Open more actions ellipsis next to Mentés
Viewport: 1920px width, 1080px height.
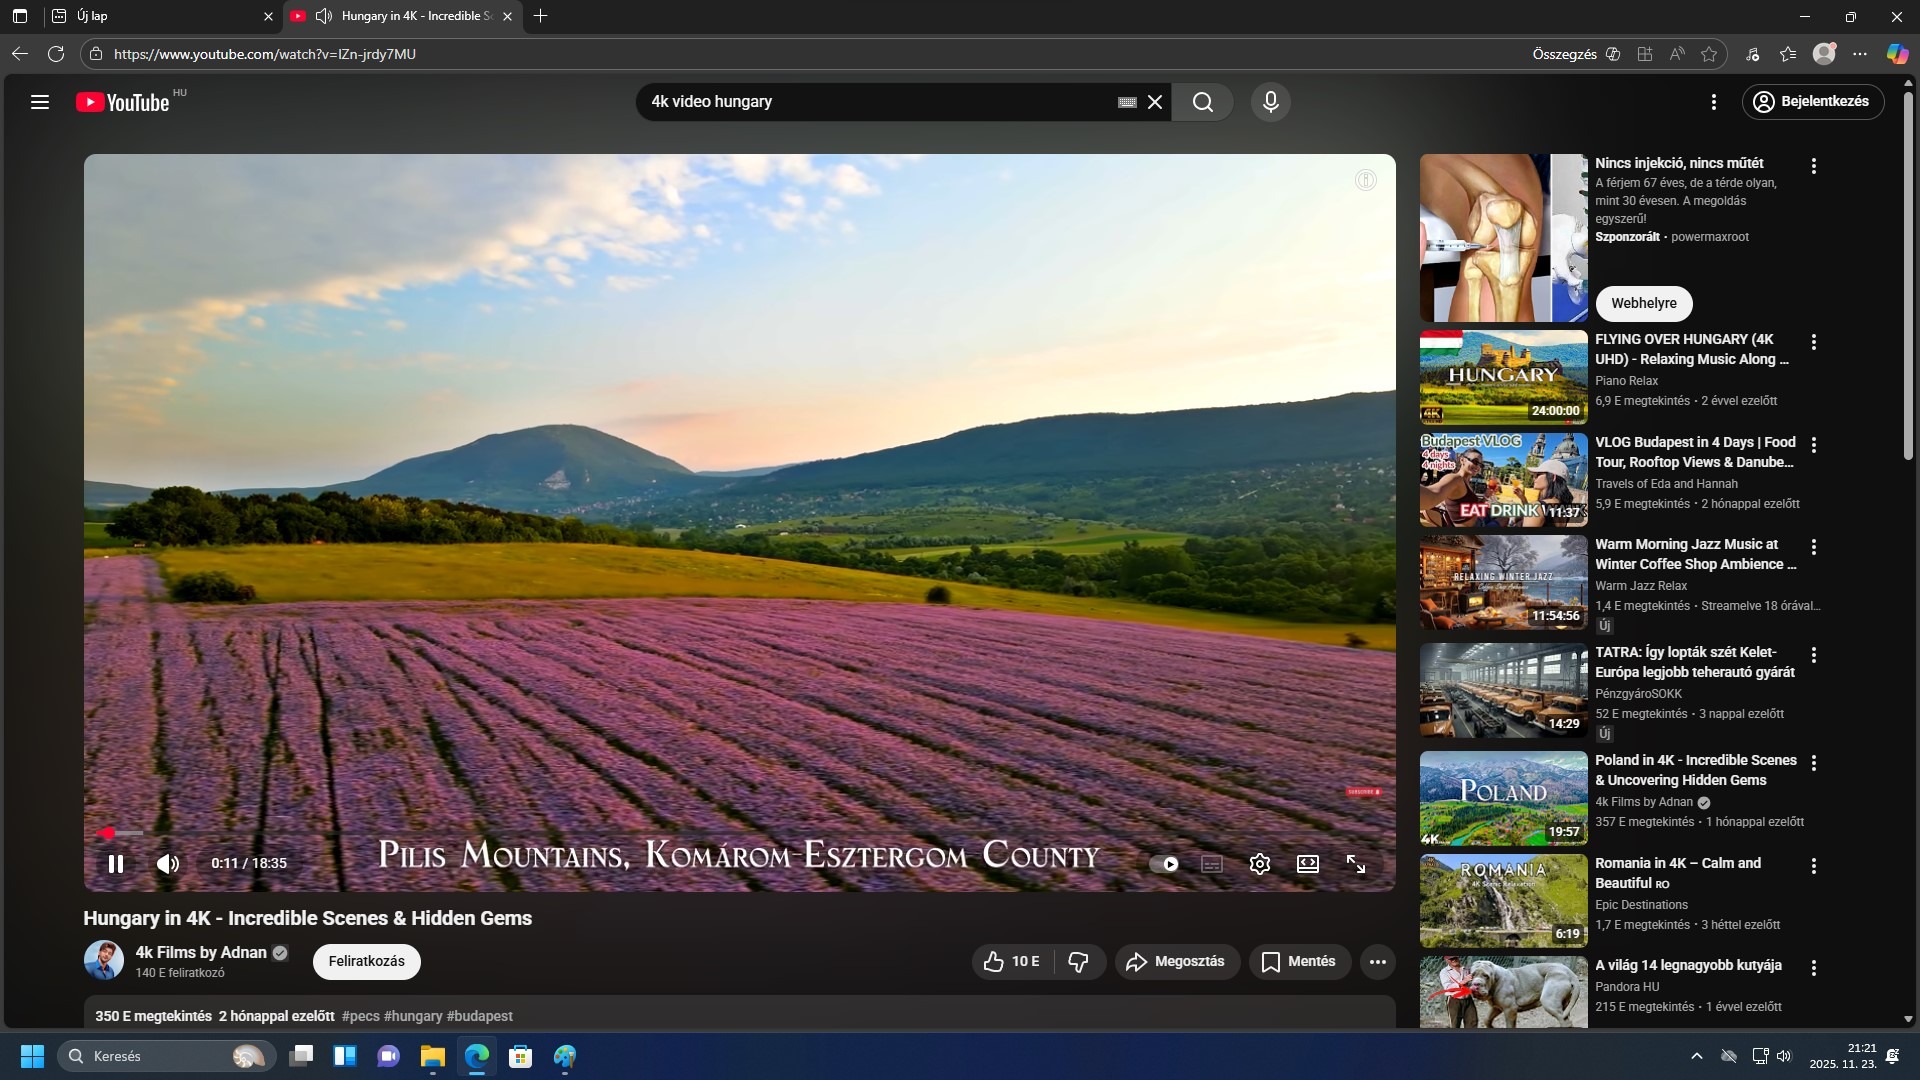[1377, 962]
